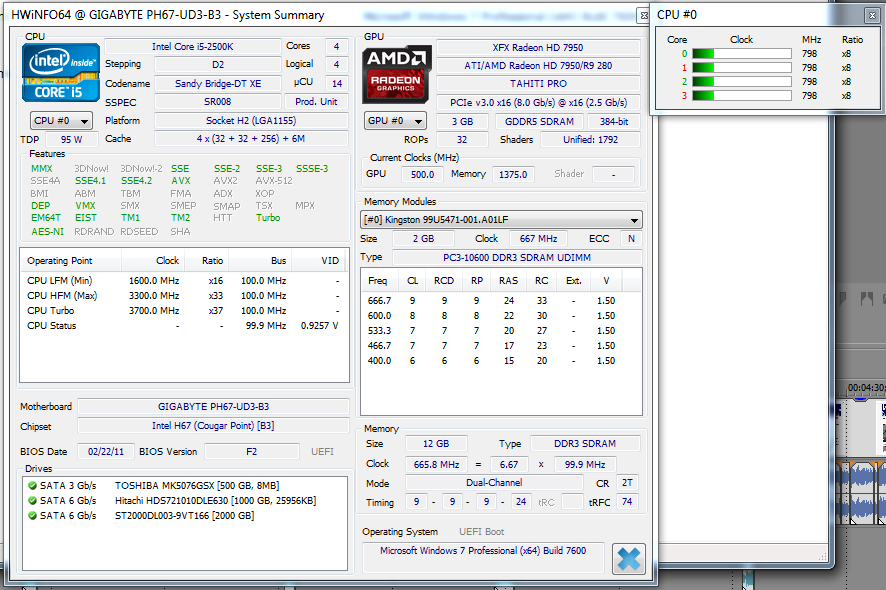The height and width of the screenshot is (590, 886).
Task: Click the AVX feature label
Action: (x=181, y=181)
